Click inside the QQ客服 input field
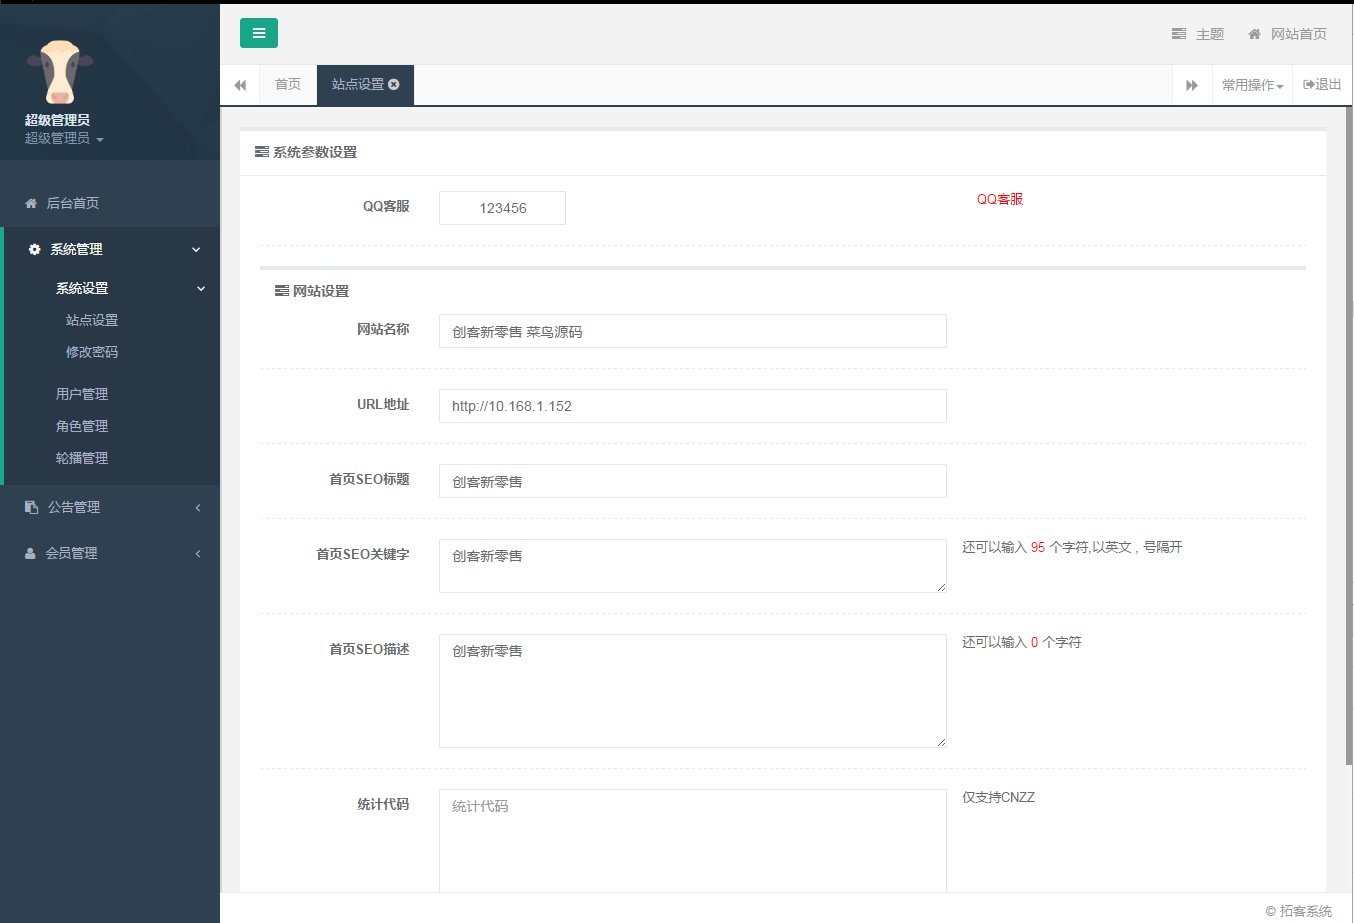The image size is (1354, 923). click(x=502, y=207)
